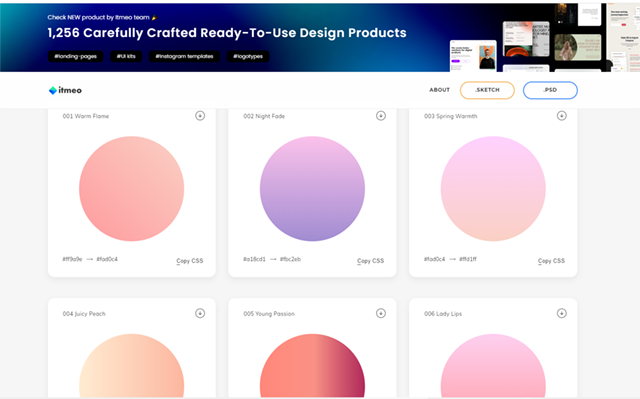
Task: Copy CSS for Warm Flame gradient
Action: pos(189,261)
